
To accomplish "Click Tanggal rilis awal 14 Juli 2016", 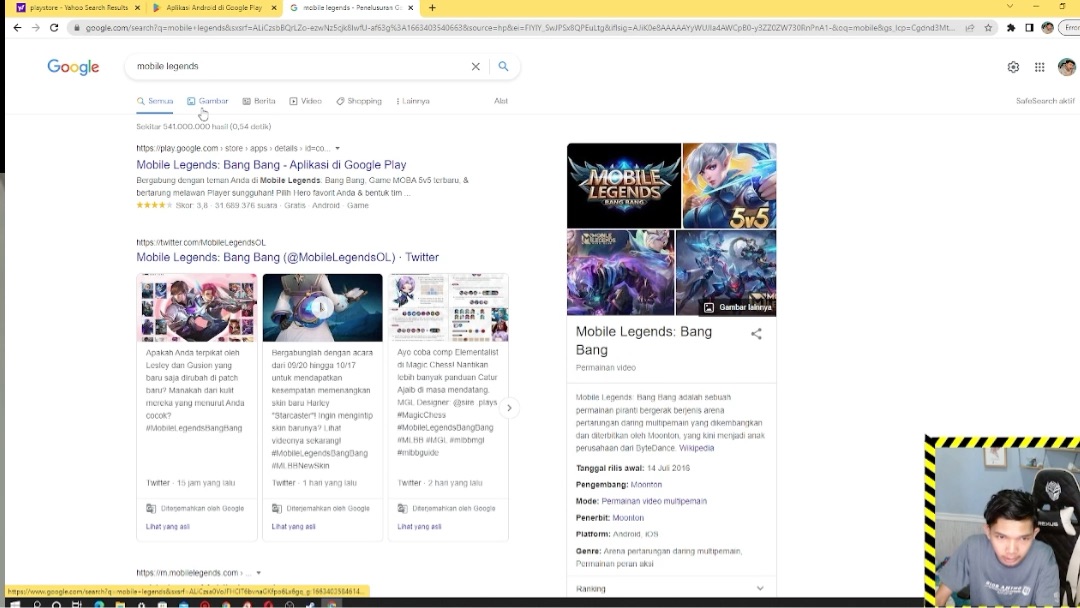I will (633, 468).
